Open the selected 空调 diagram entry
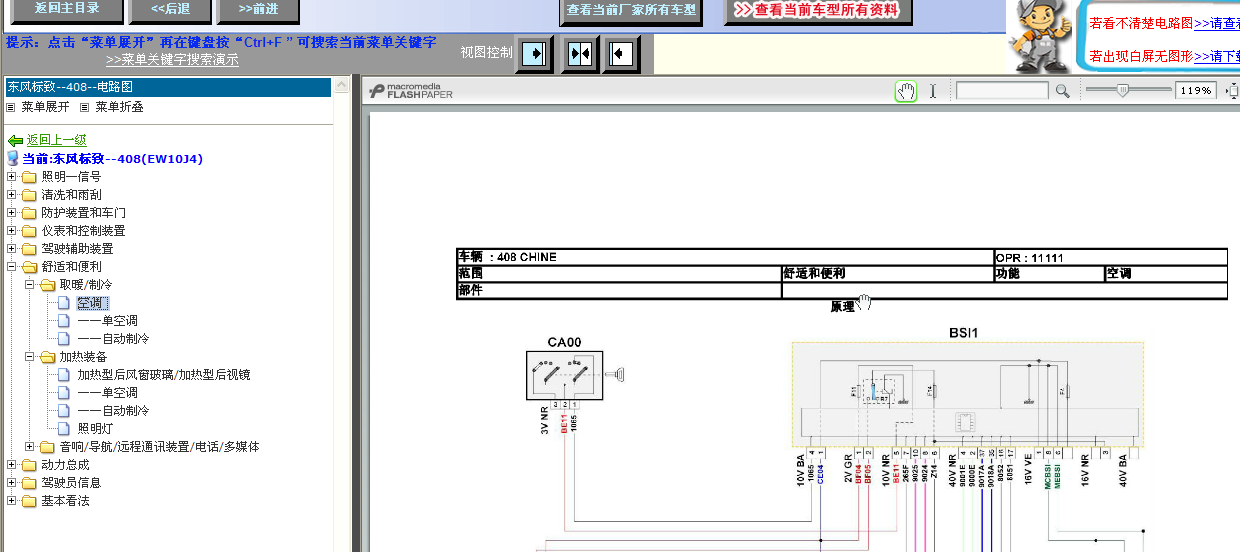1240x552 pixels. [91, 303]
